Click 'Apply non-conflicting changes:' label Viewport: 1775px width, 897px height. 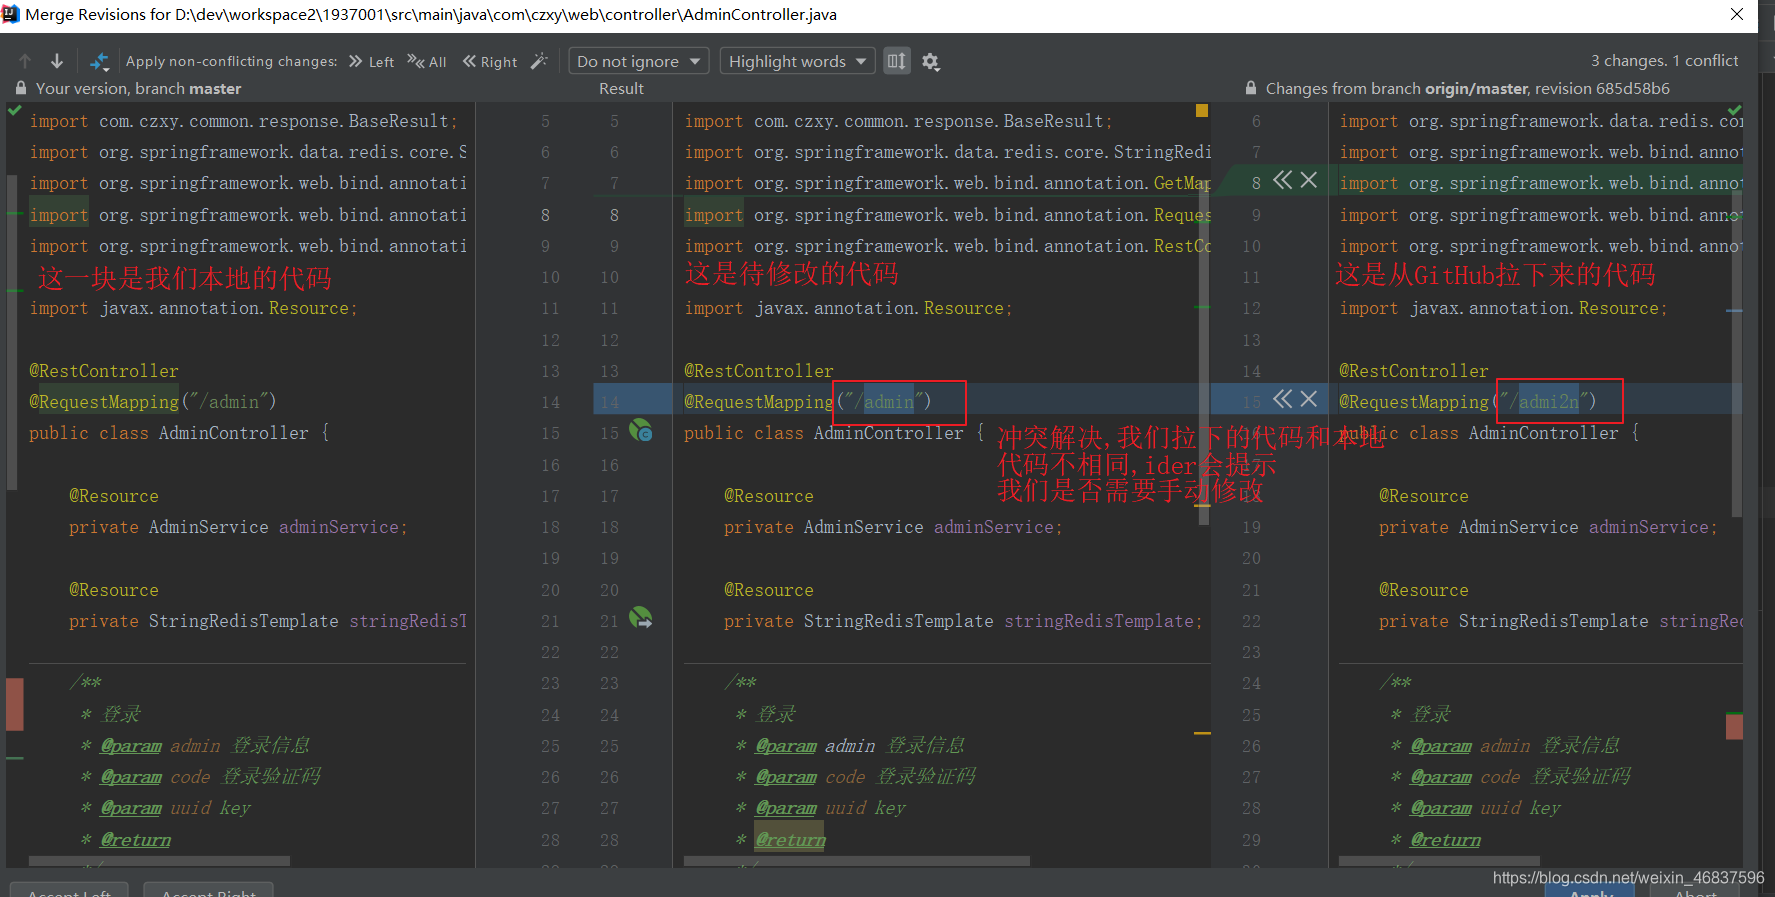[231, 61]
